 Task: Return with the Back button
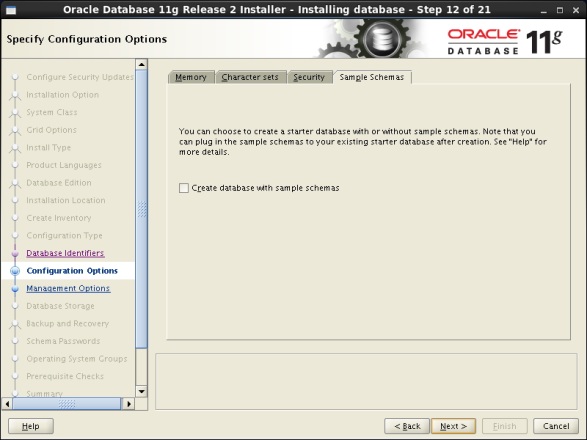407,426
